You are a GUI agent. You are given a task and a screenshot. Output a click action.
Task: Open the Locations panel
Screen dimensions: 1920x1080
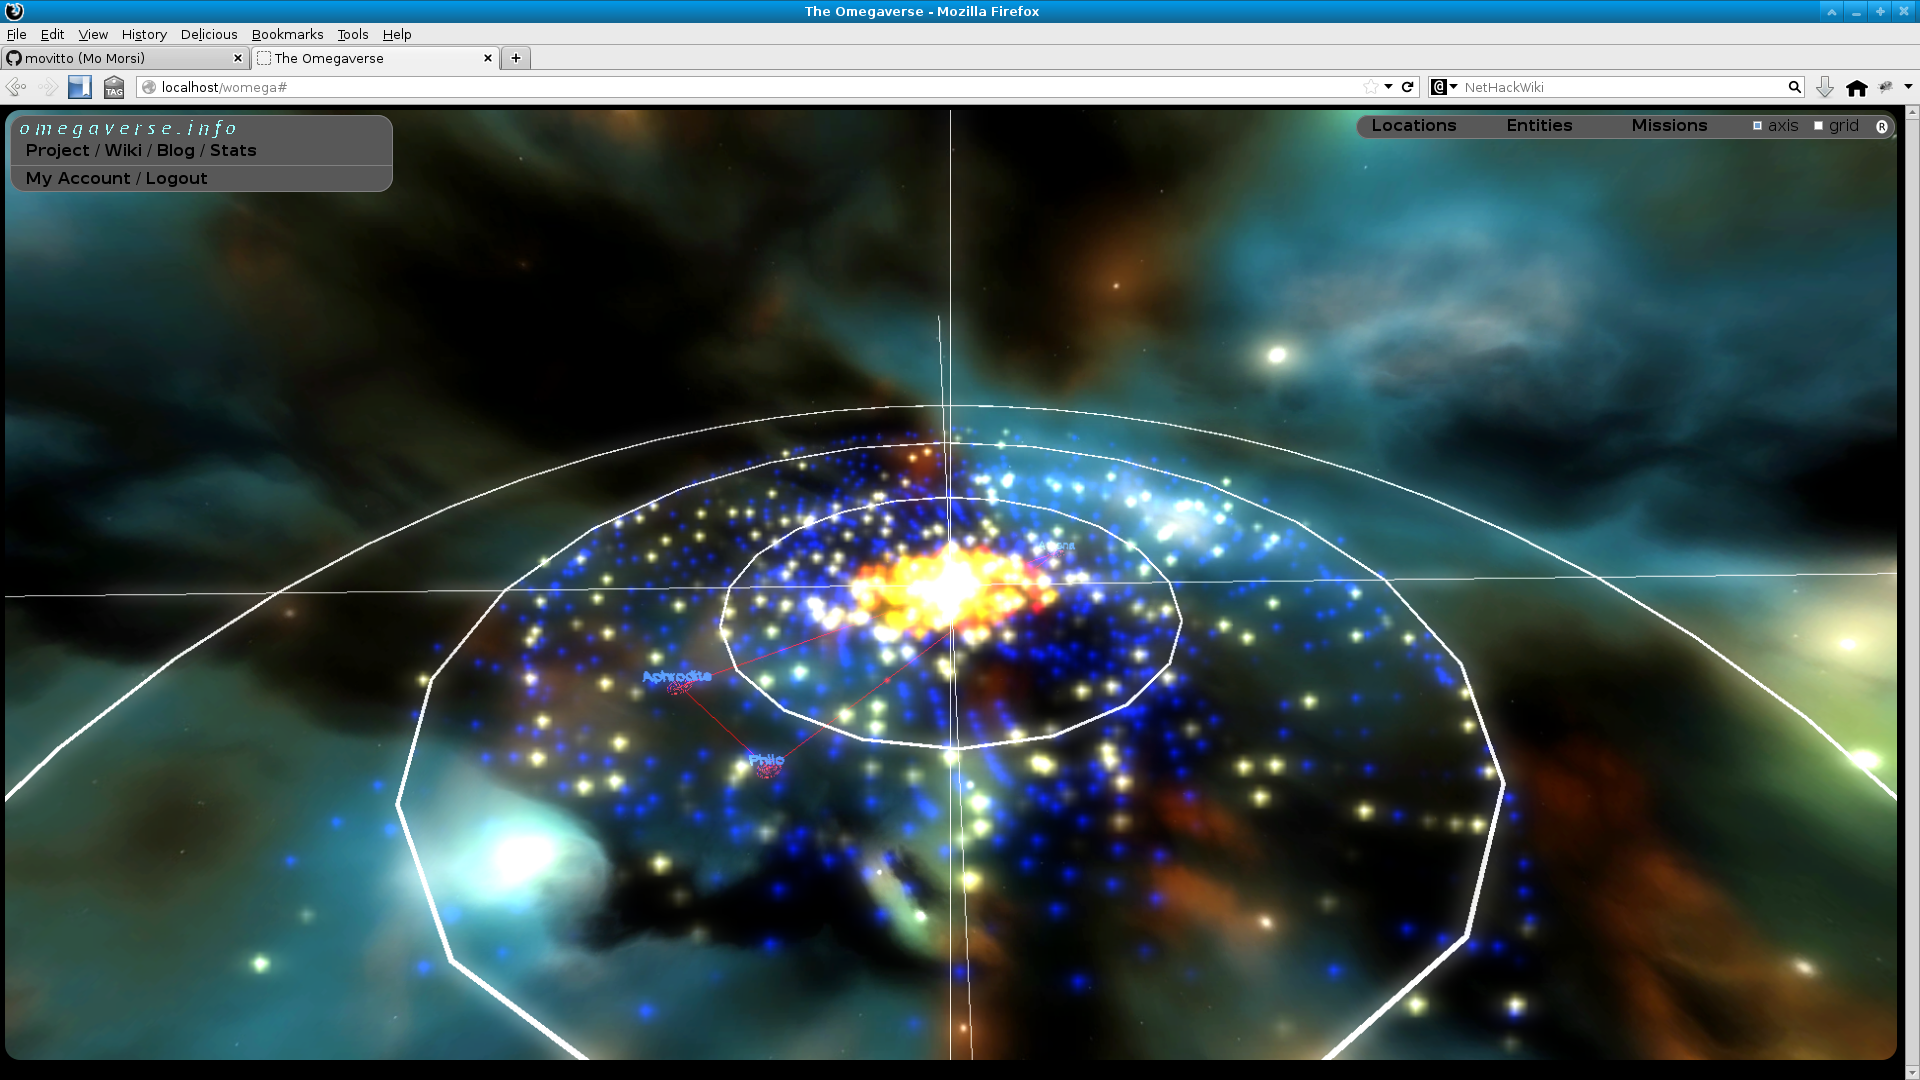[1414, 125]
